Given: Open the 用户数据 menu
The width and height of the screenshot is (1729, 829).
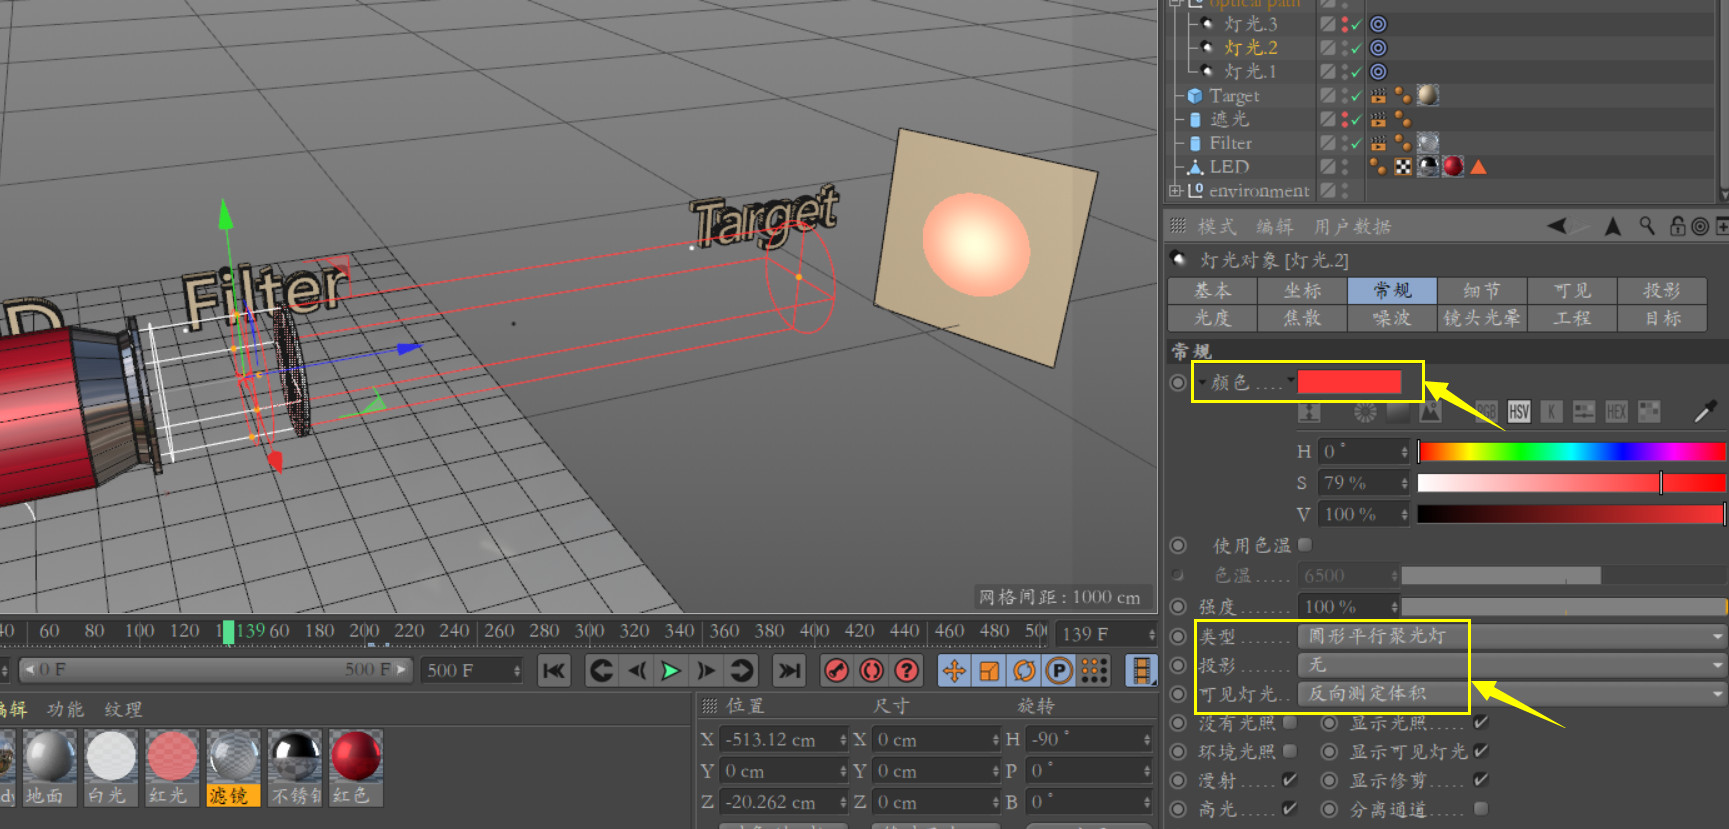Looking at the screenshot, I should click(x=1352, y=227).
